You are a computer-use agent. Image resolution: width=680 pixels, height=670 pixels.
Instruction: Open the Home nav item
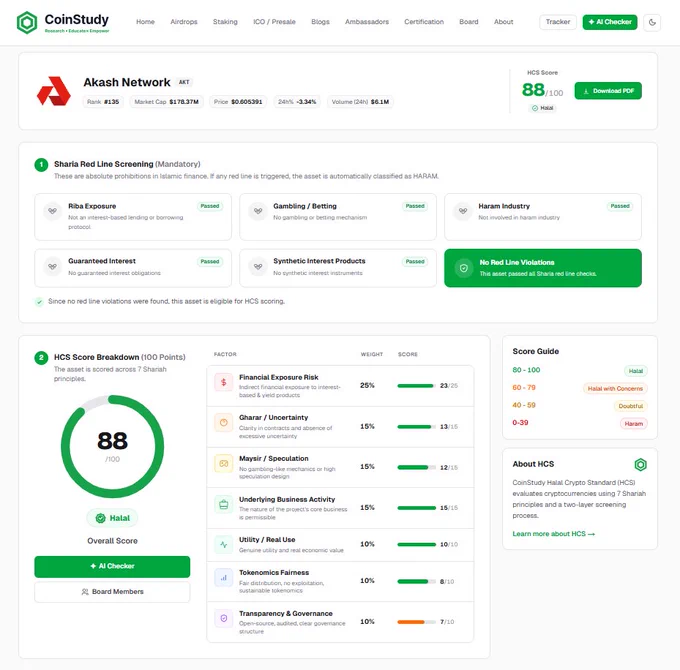[145, 22]
